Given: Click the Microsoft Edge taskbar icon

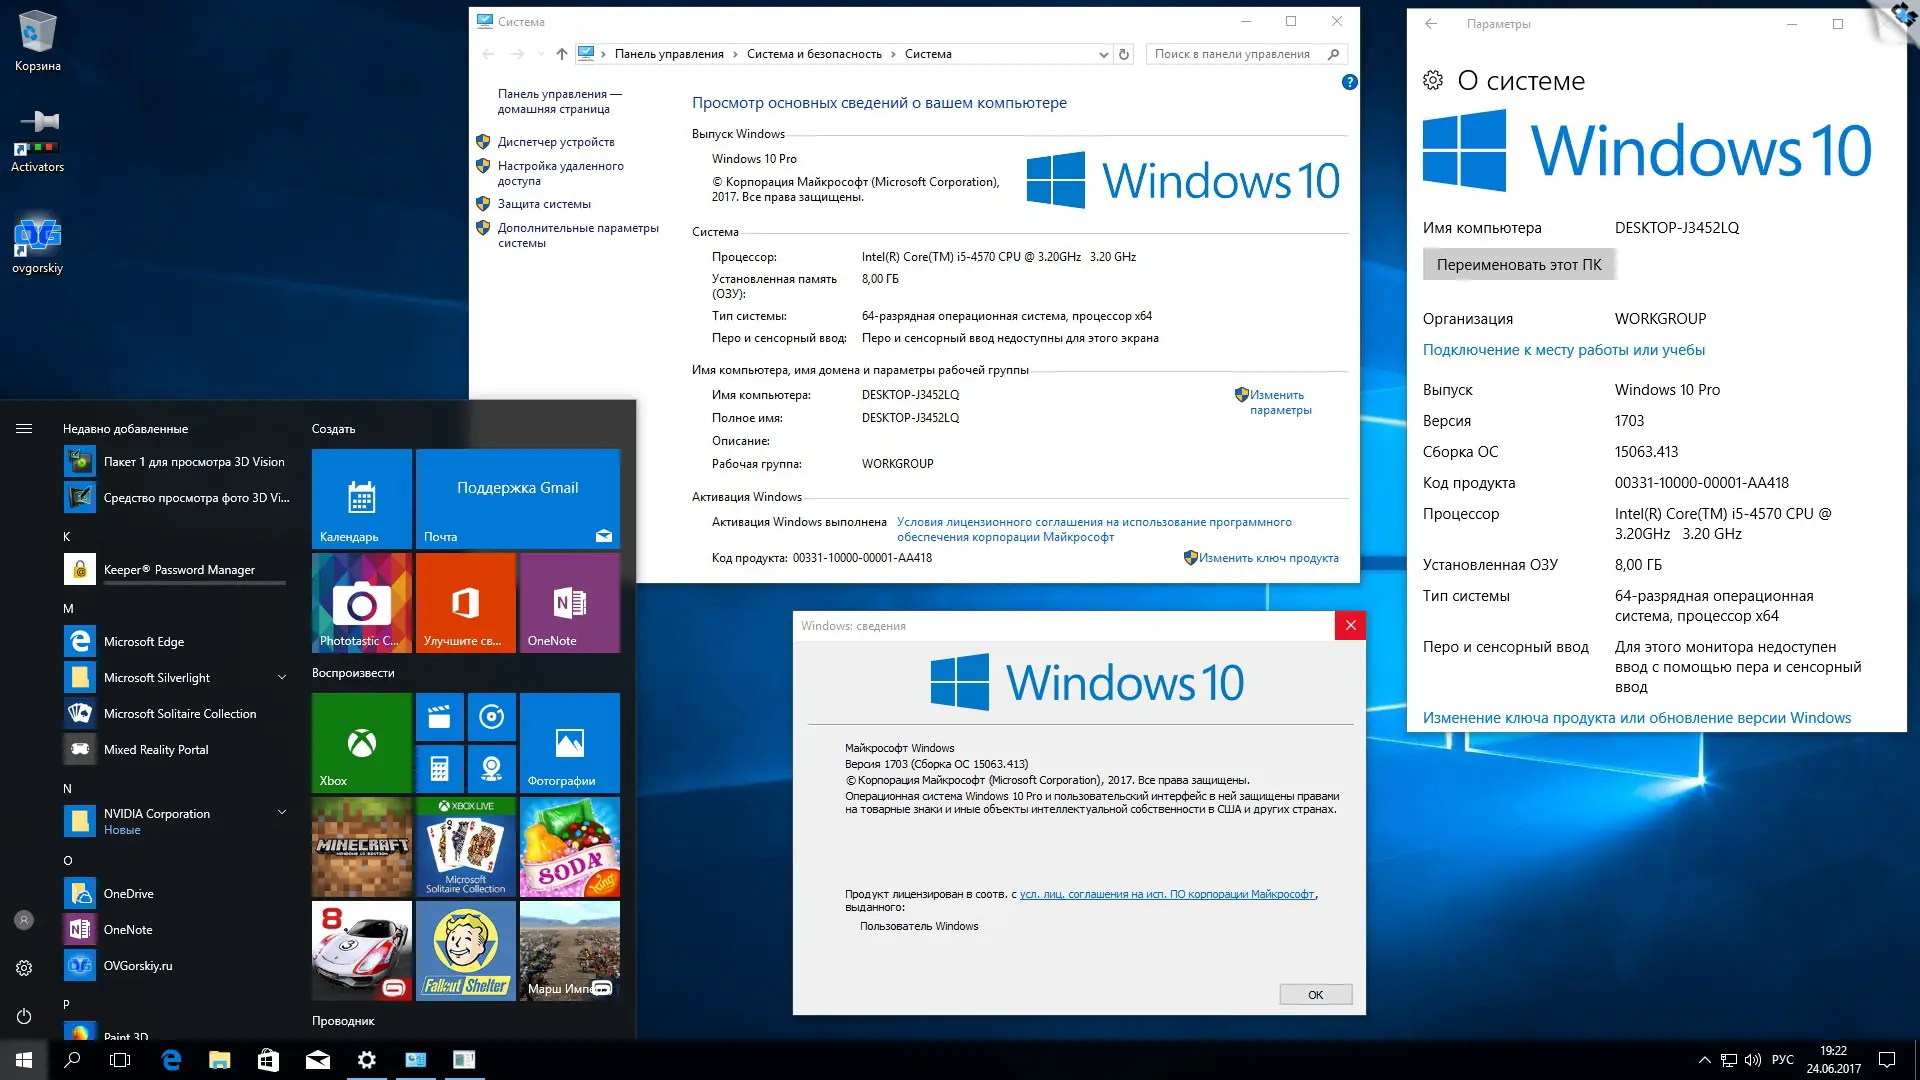Looking at the screenshot, I should tap(171, 1060).
